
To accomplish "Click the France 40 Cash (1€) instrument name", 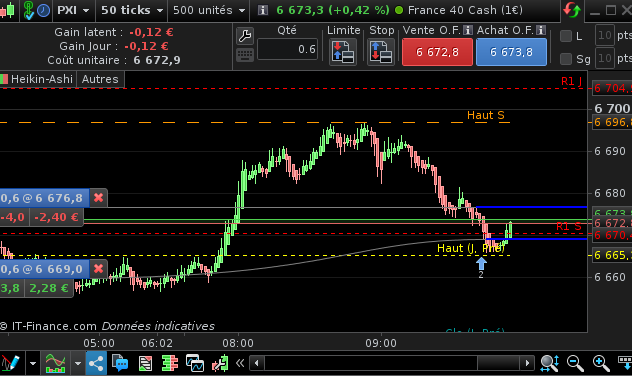I will tap(465, 10).
